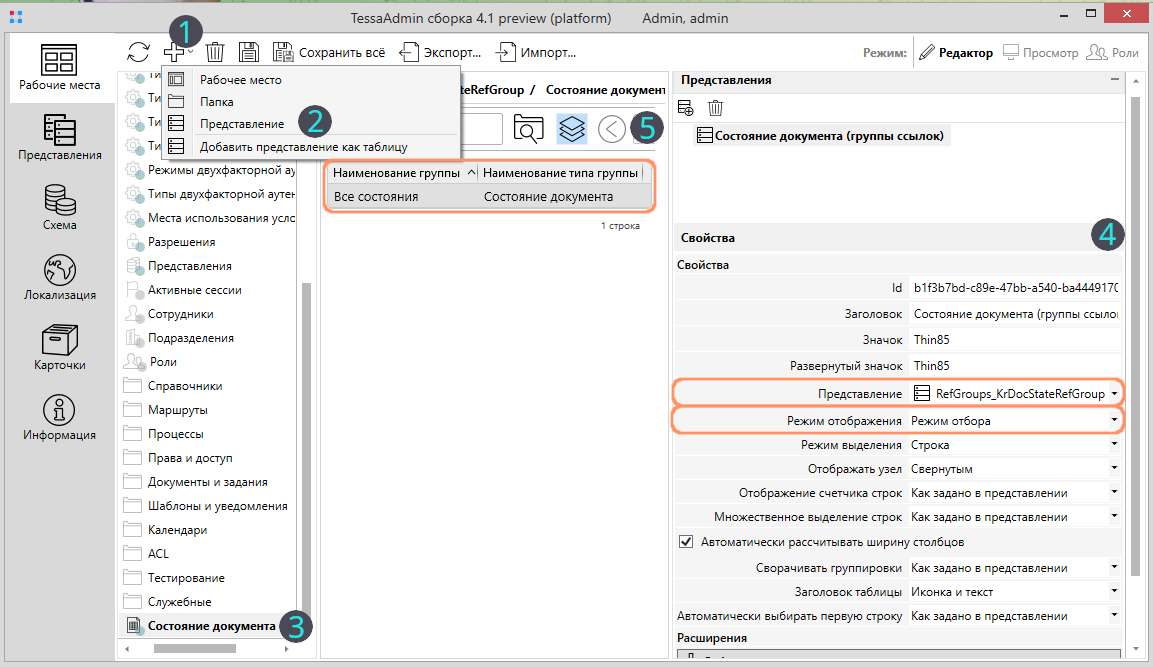Viewport: 1153px width, 667px height.
Task: Click the single floppy disk save icon
Action: [248, 52]
